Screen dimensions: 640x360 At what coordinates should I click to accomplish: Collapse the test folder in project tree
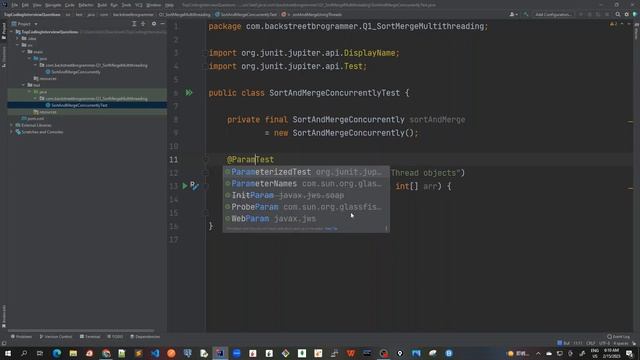(x=24, y=85)
